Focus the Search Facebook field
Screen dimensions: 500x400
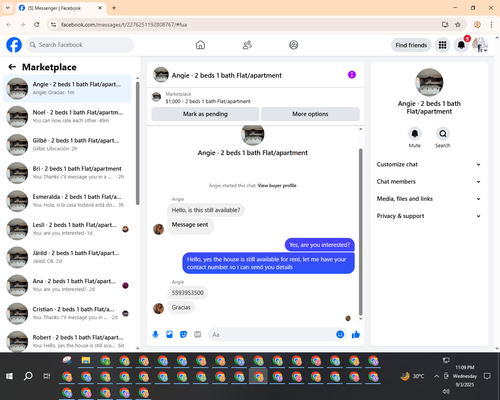point(80,45)
